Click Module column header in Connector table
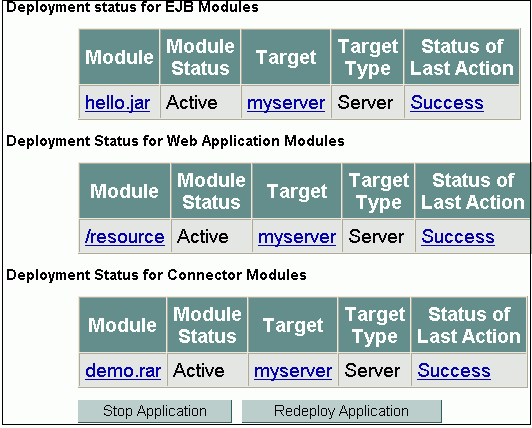 click(122, 325)
